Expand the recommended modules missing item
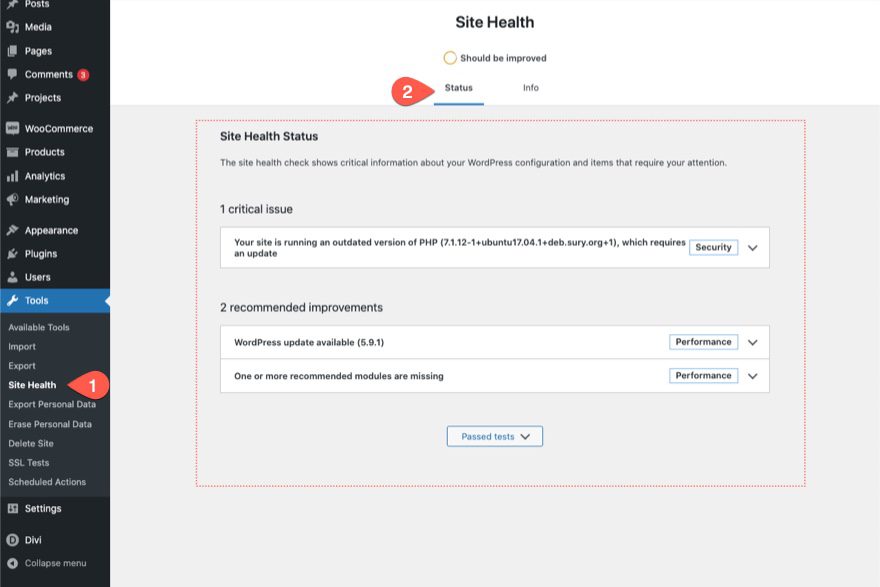This screenshot has width=880, height=587. (753, 375)
